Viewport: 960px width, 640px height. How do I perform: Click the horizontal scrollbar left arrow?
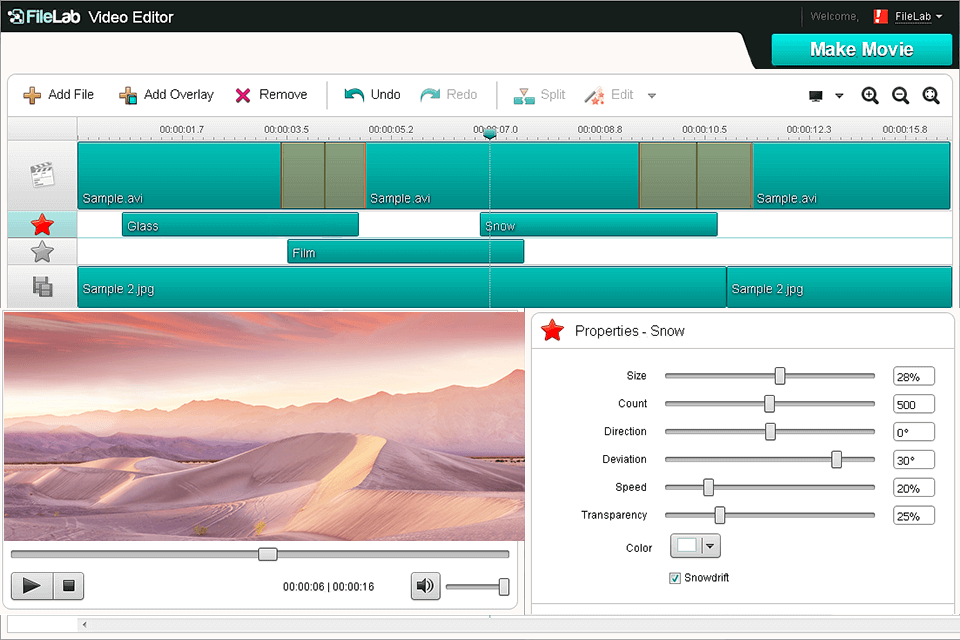click(84, 625)
